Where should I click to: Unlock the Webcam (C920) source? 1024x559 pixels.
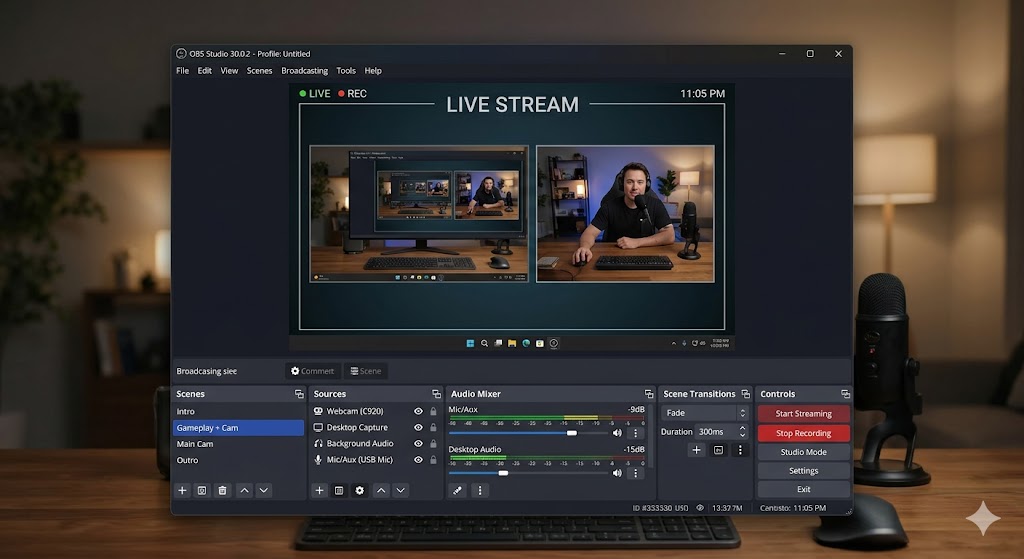(x=433, y=411)
